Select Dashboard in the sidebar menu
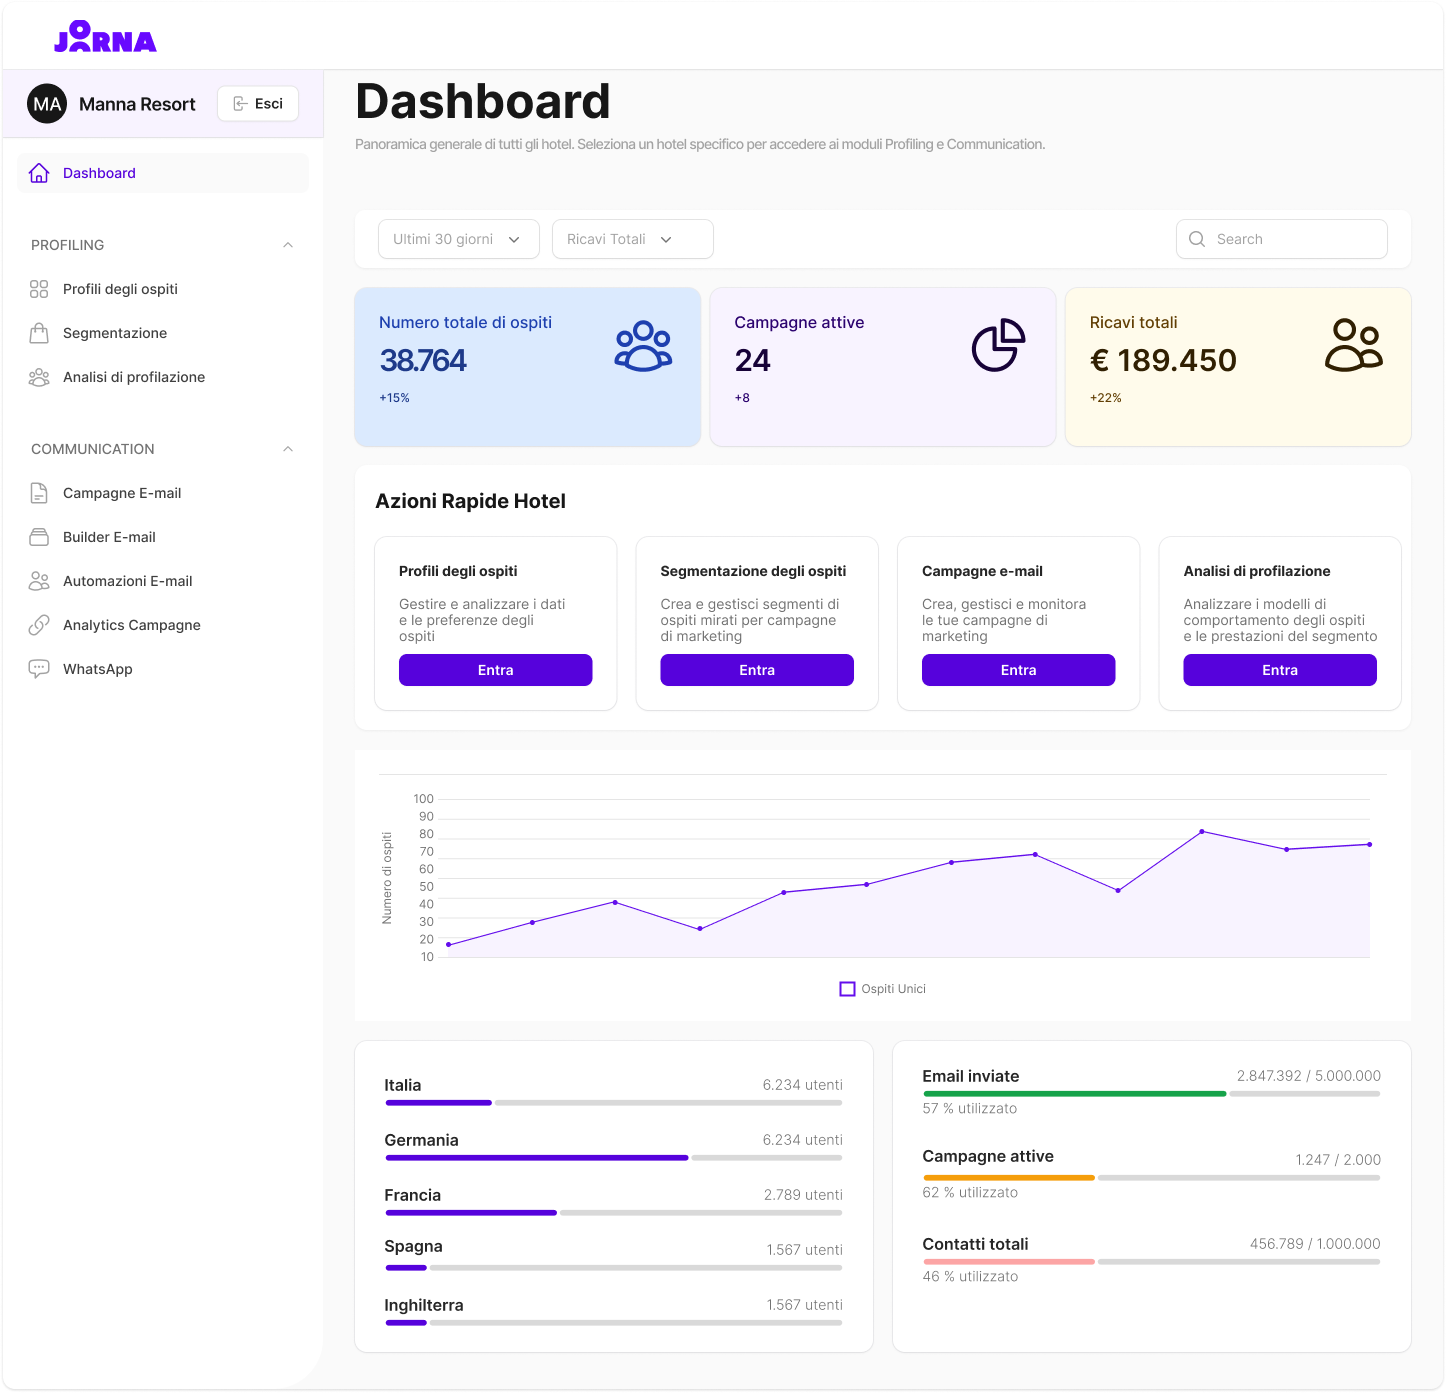 pos(99,172)
